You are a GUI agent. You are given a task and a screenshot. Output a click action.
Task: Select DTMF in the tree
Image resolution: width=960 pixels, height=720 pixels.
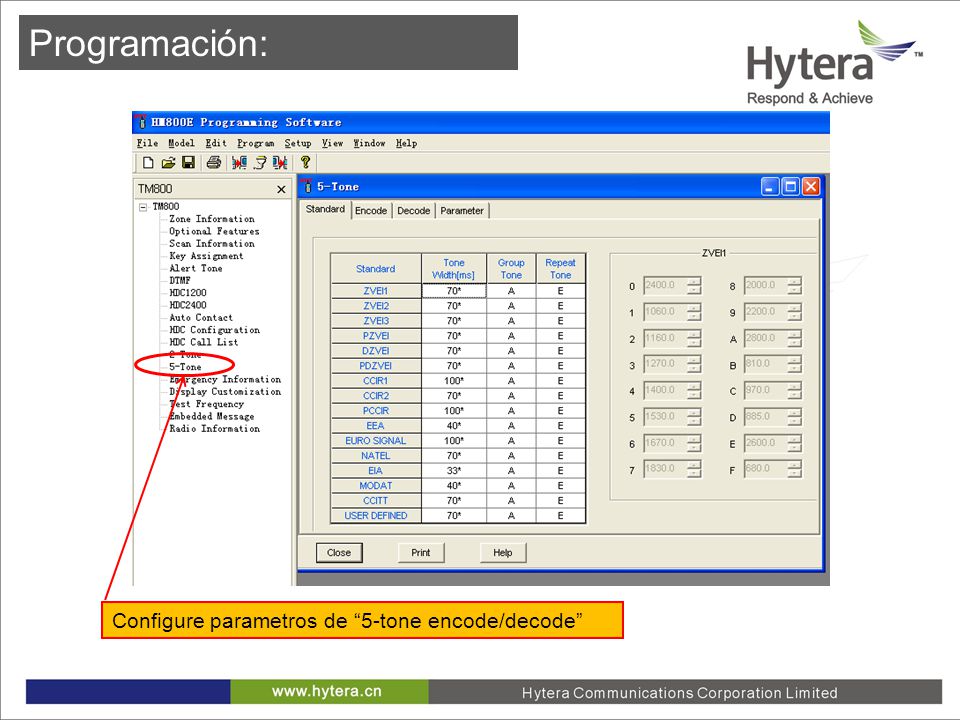pyautogui.click(x=180, y=280)
